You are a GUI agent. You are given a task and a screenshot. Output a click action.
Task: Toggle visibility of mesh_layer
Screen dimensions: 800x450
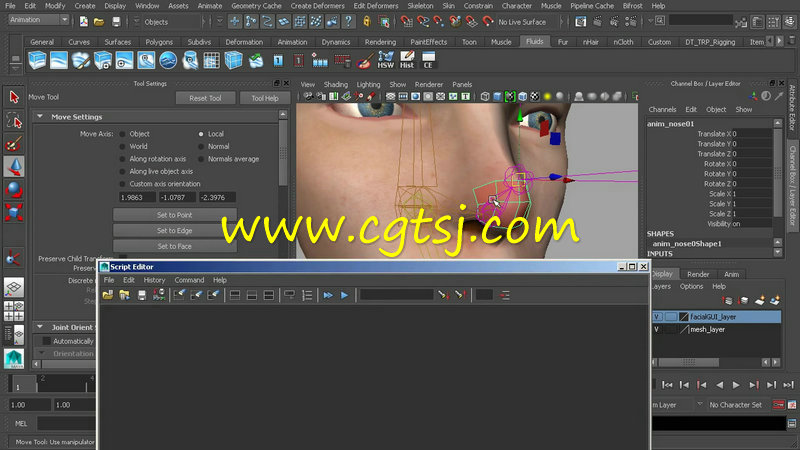(x=657, y=330)
